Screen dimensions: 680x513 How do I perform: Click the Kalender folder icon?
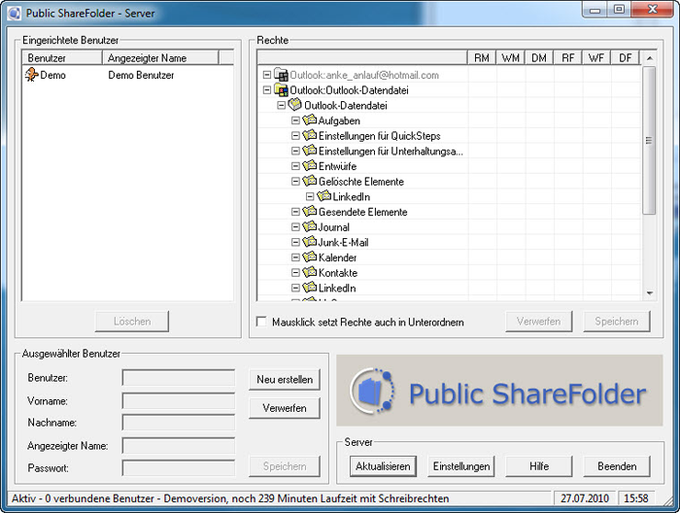[309, 256]
